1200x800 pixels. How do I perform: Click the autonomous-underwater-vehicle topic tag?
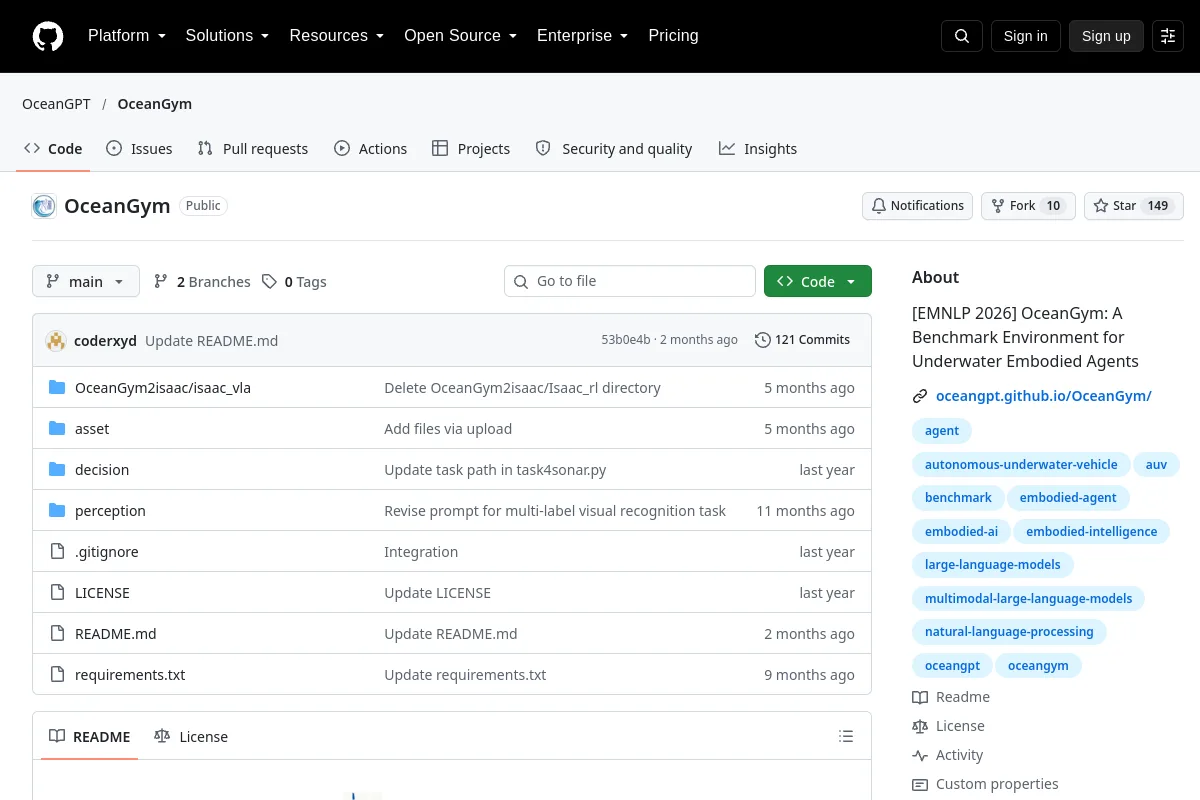point(1021,465)
